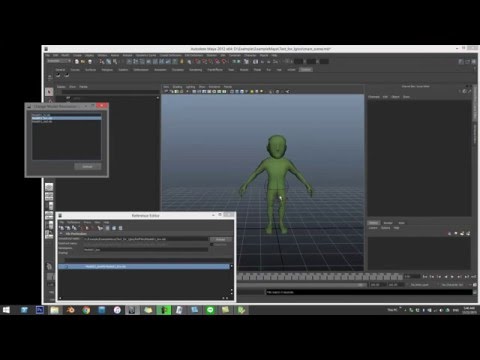
Task: Toggle Channel Box icon at top right
Action: [474, 62]
